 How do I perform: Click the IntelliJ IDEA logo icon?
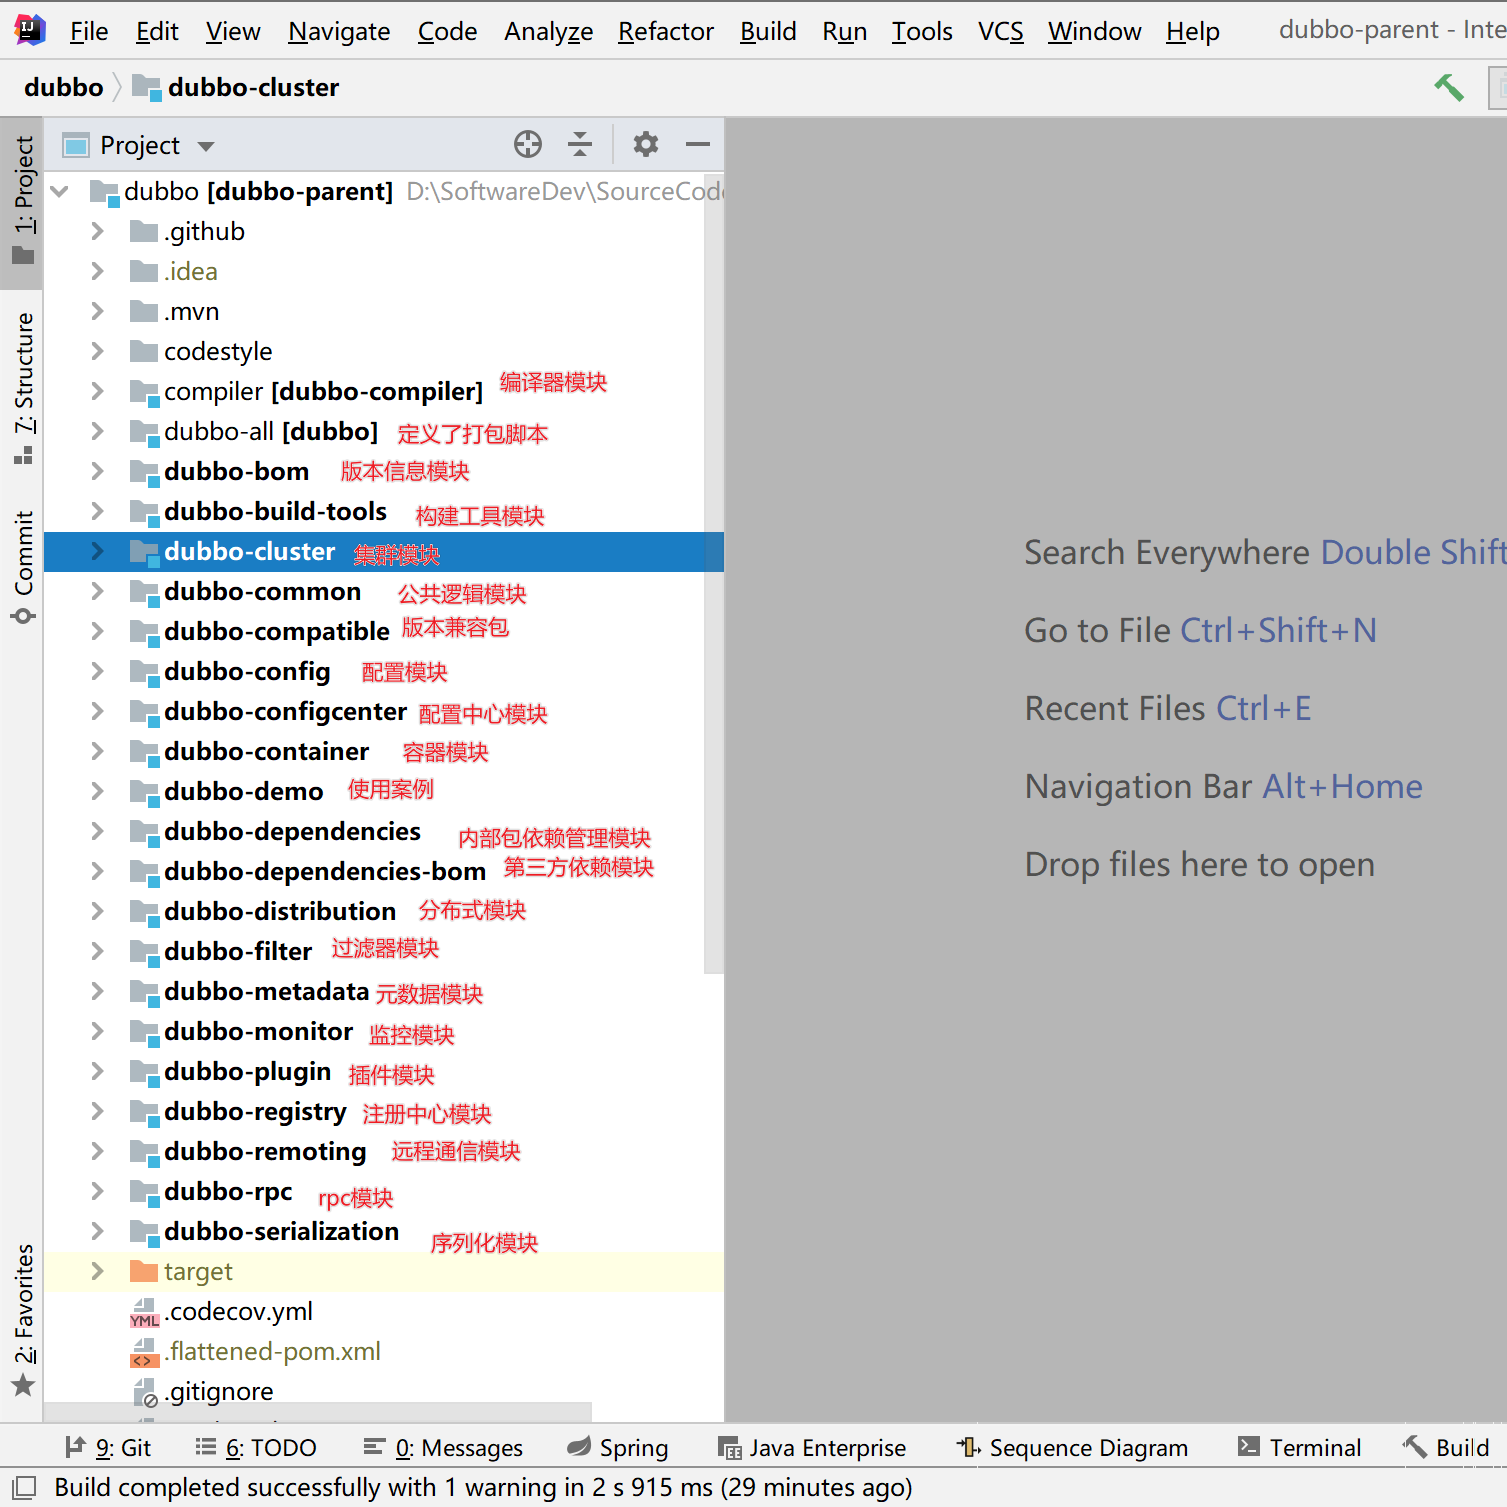(30, 30)
